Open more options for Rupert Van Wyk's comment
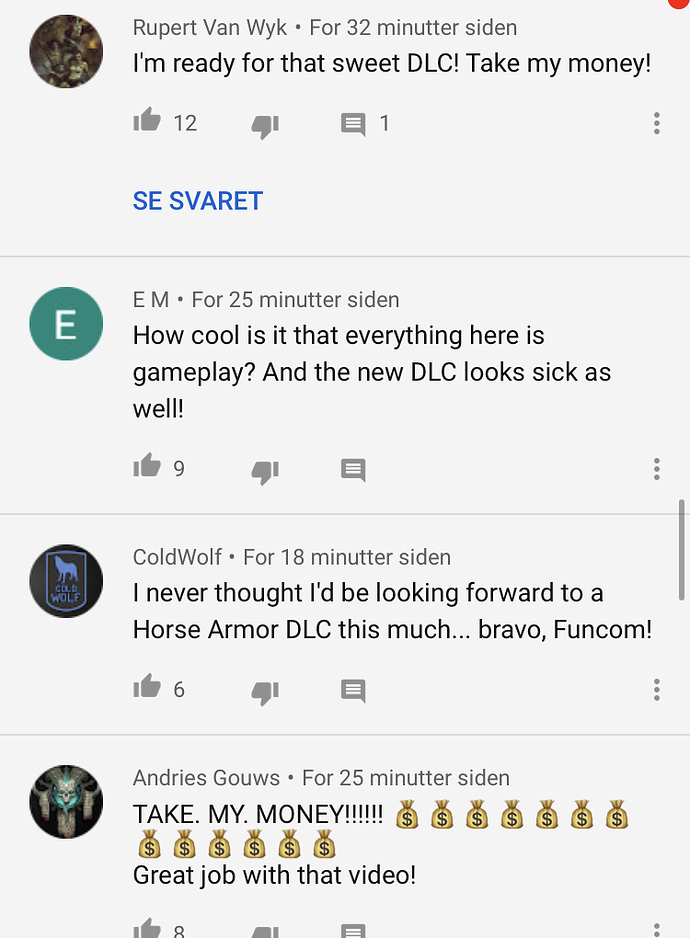Screen dimensions: 690x938 coord(656,123)
